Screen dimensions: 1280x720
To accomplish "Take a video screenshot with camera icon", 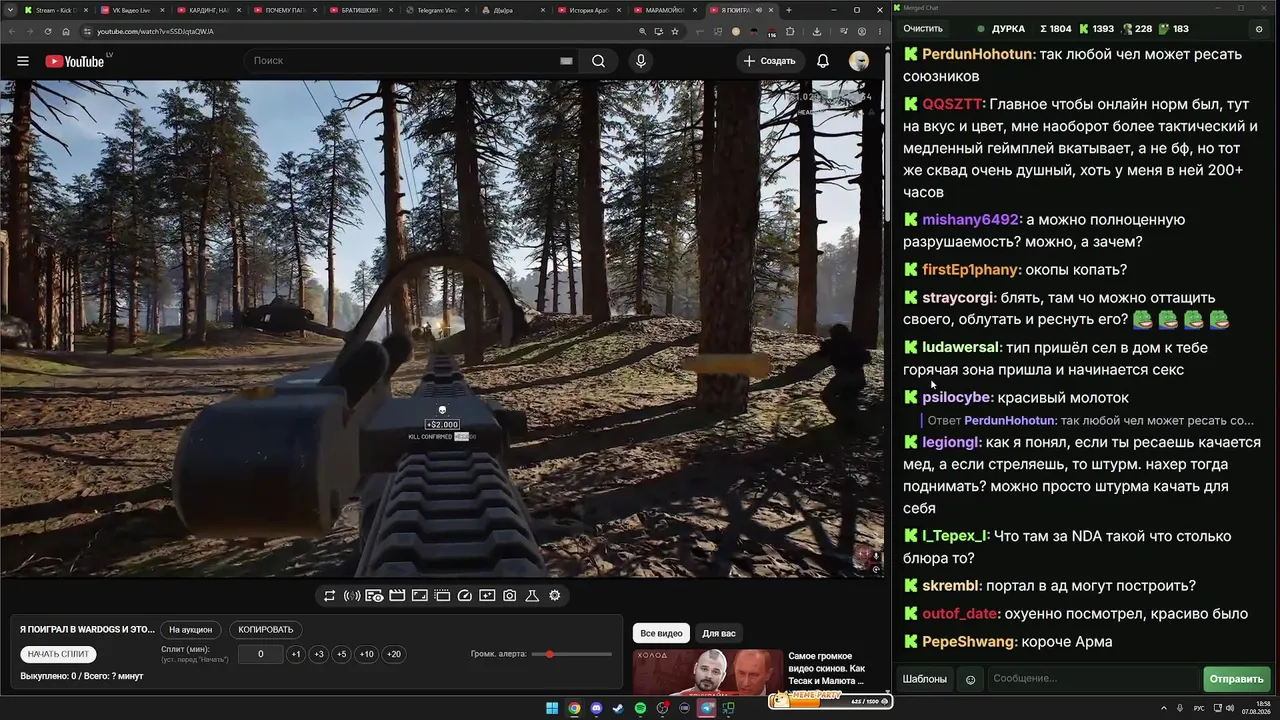I will pos(510,596).
